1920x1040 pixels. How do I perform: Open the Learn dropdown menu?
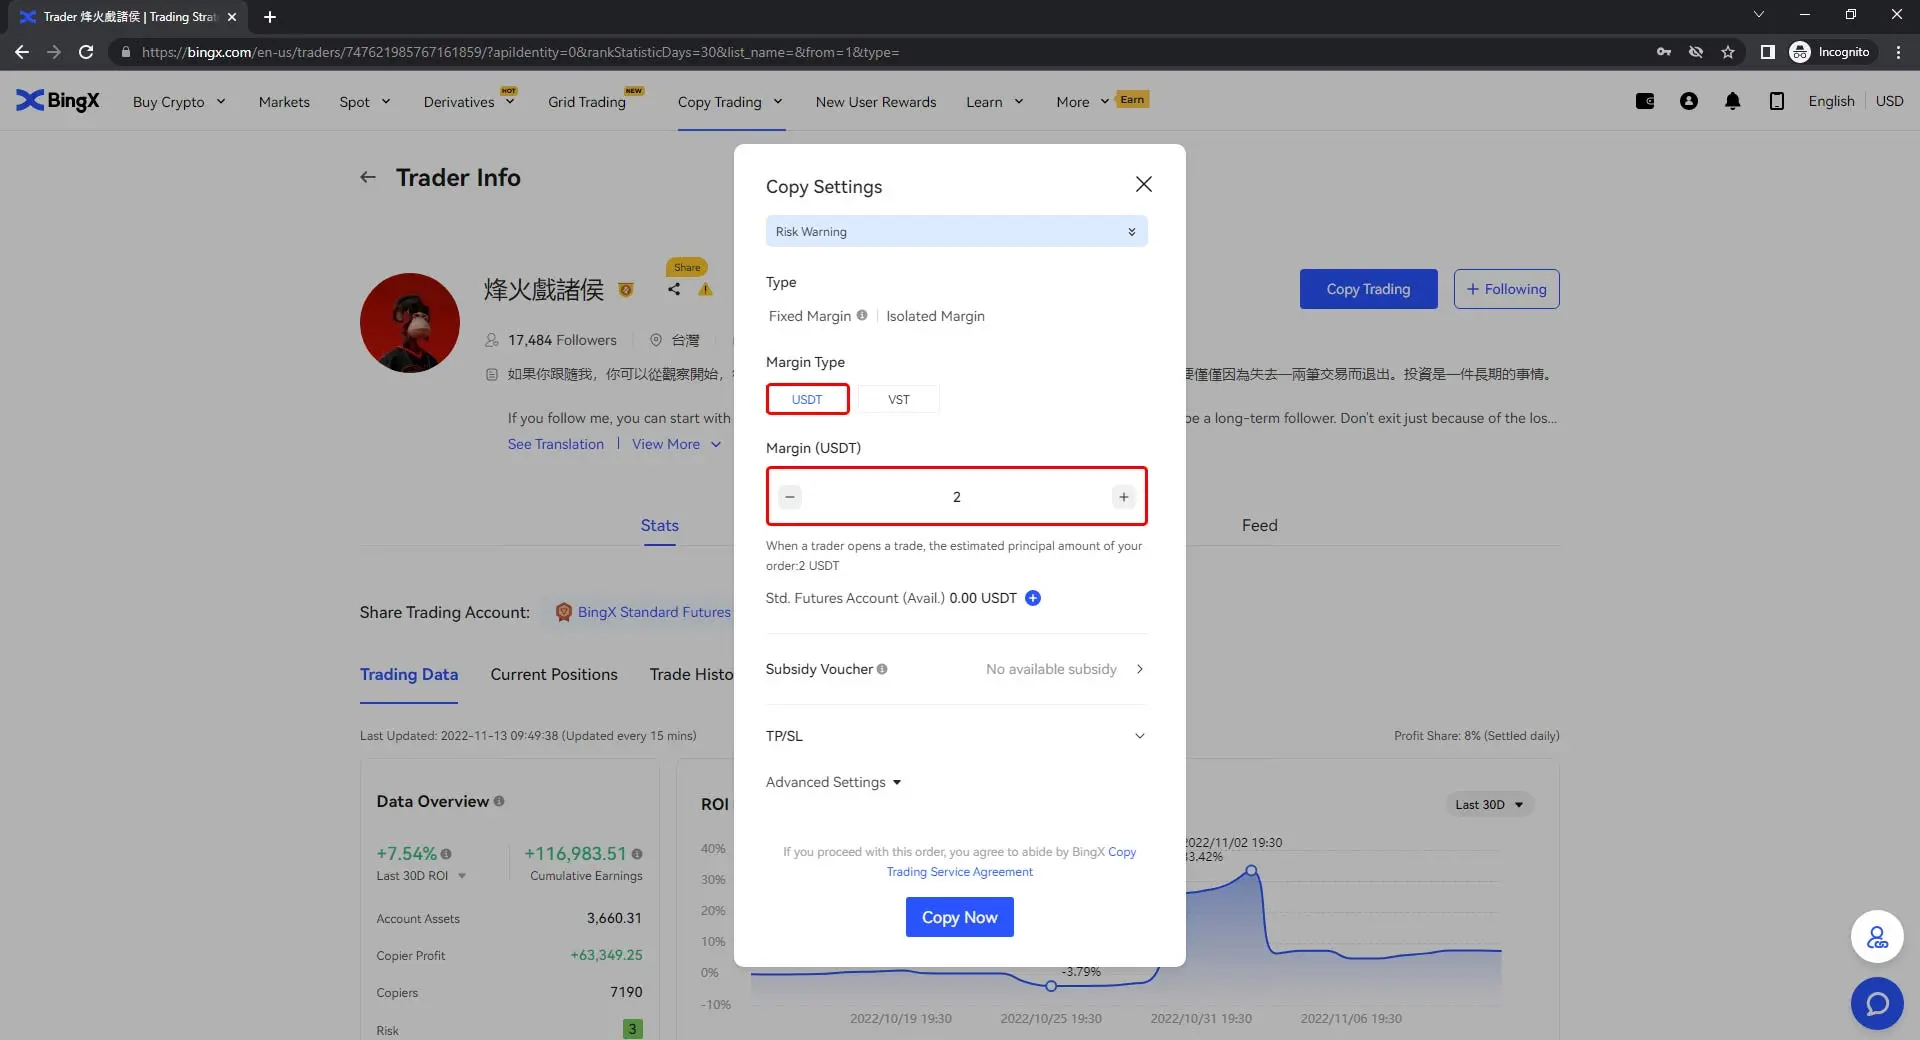point(995,102)
